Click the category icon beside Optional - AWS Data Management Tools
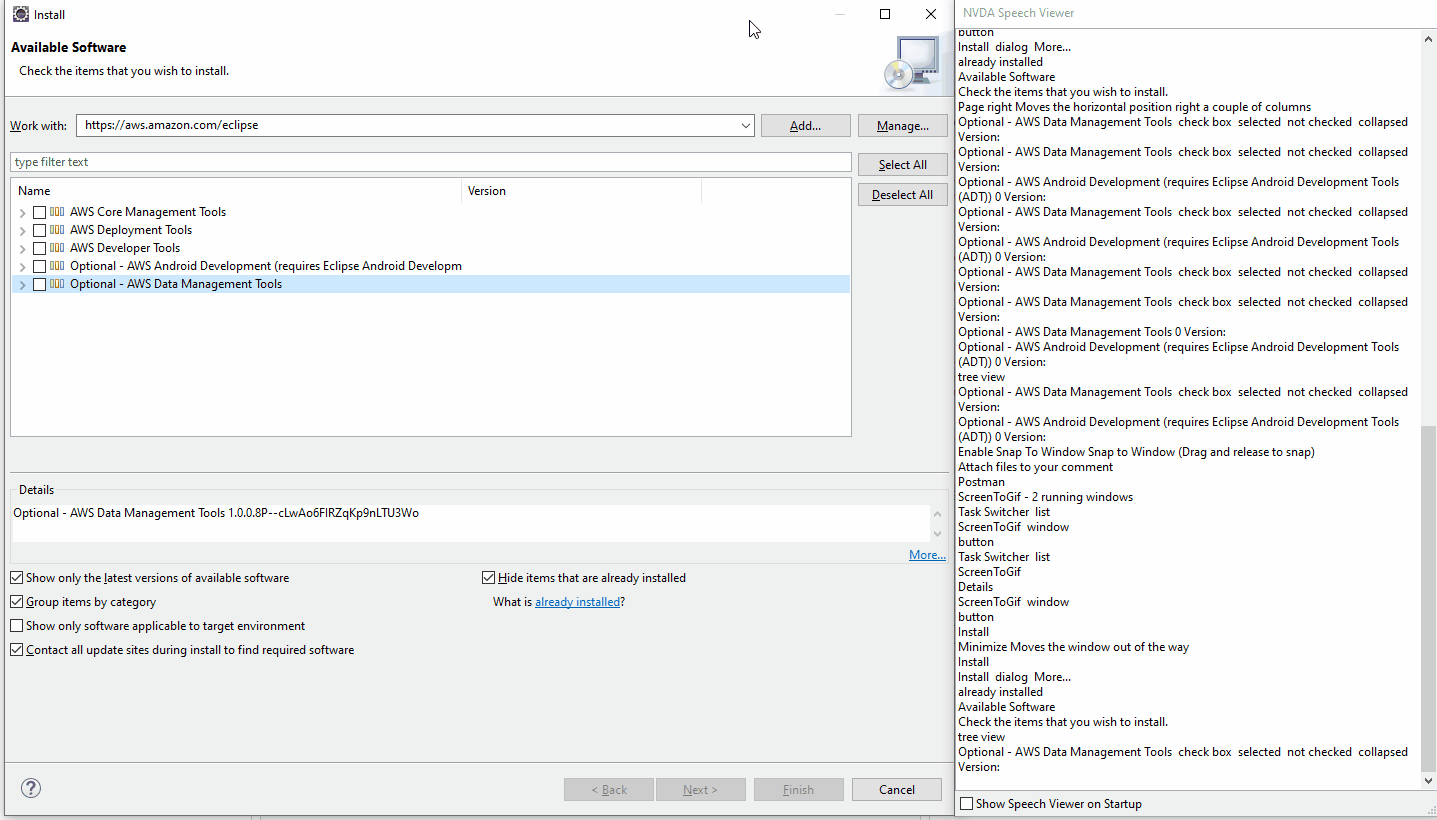The height and width of the screenshot is (820, 1437). (57, 284)
